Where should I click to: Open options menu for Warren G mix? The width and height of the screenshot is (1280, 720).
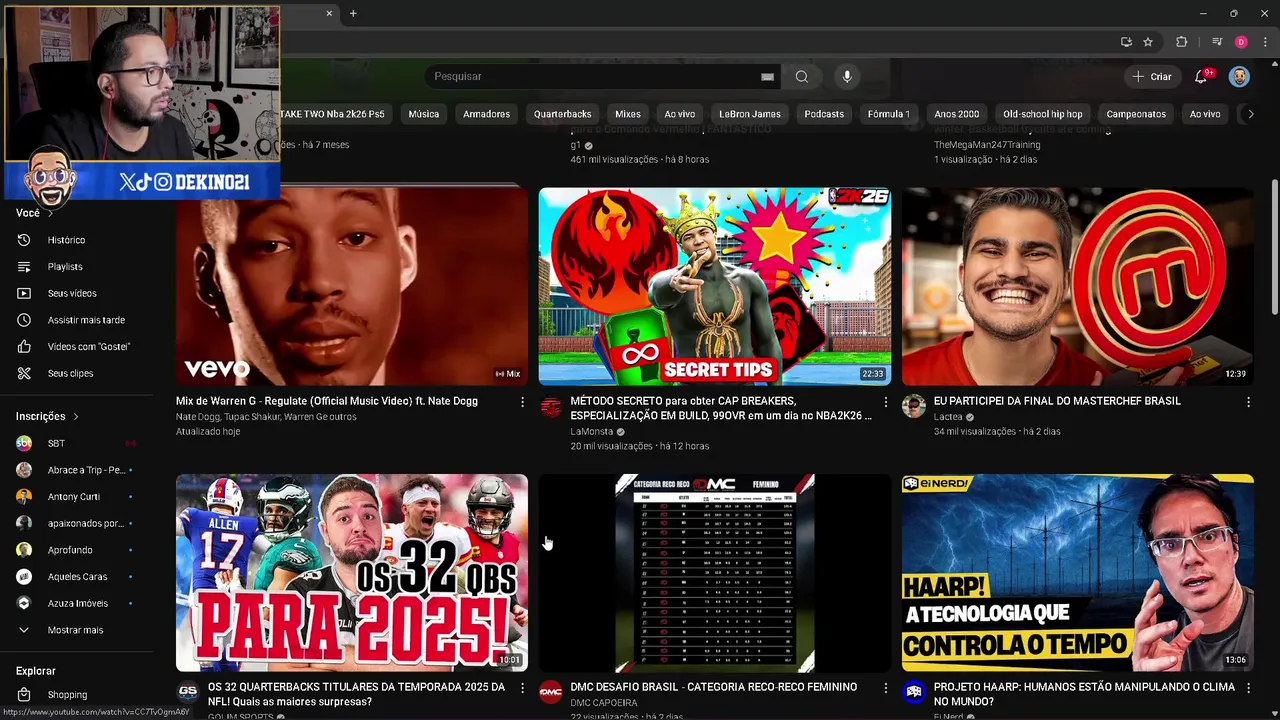click(x=522, y=402)
